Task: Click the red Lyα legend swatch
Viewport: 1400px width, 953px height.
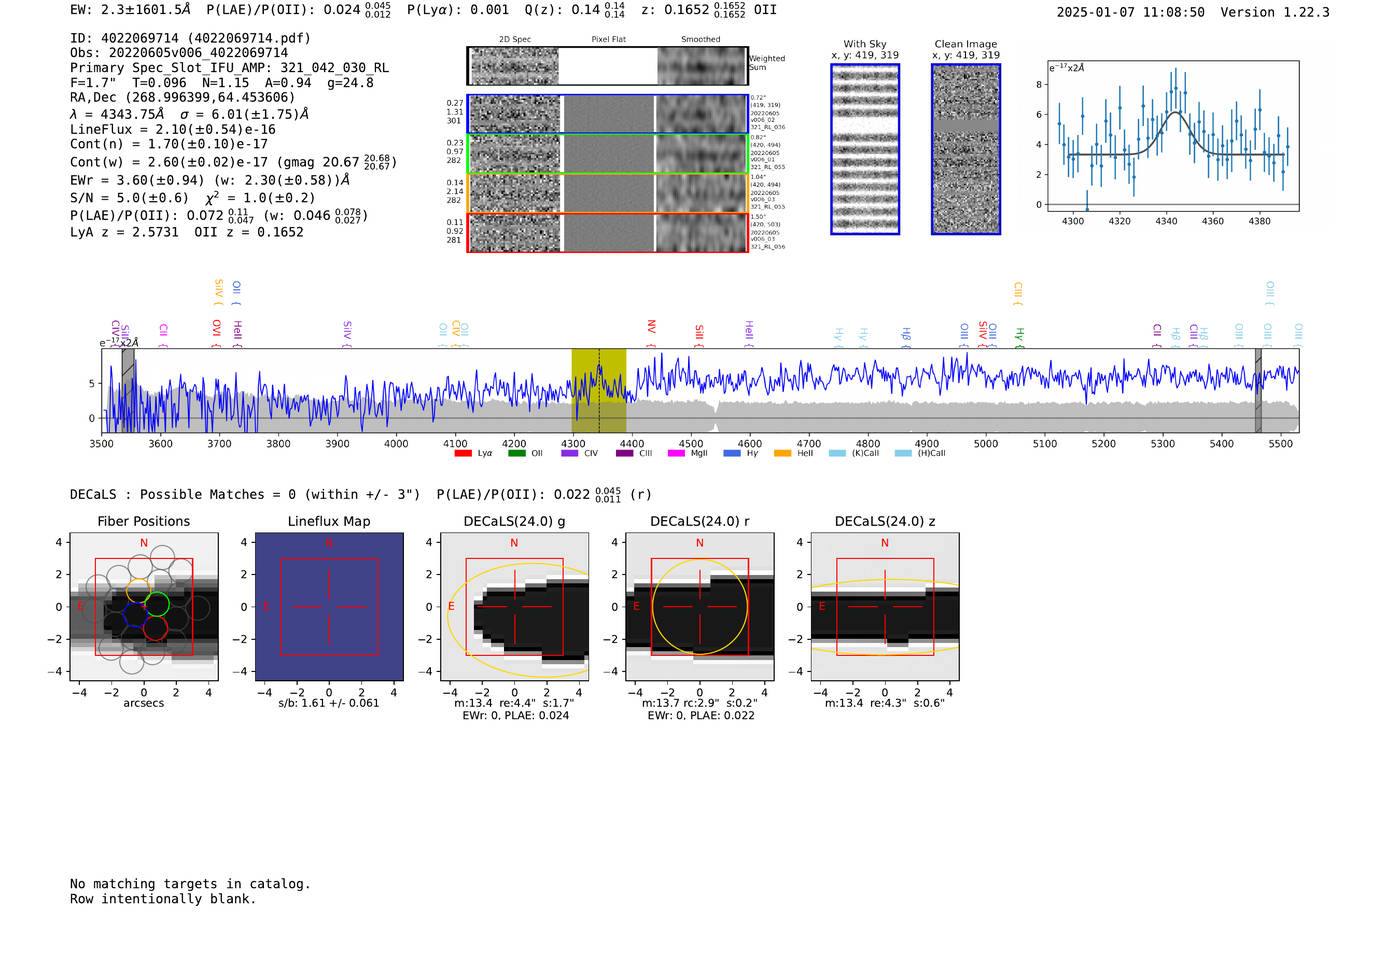Action: click(462, 453)
